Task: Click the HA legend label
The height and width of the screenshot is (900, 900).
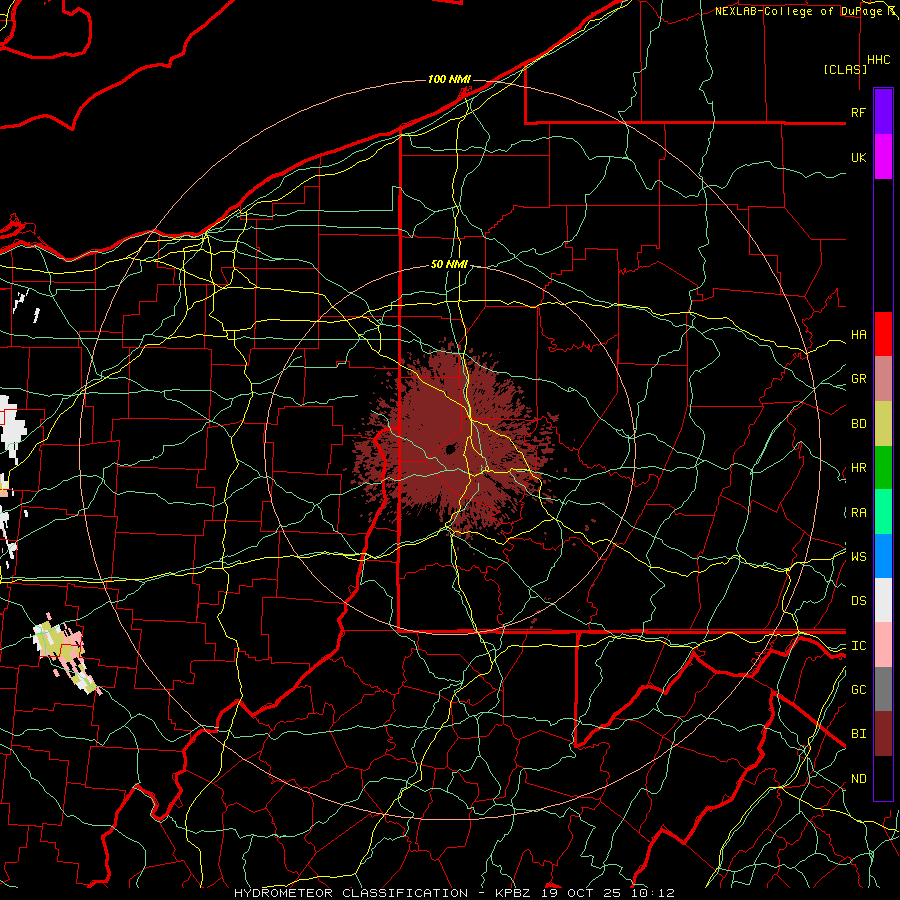Action: tap(858, 335)
